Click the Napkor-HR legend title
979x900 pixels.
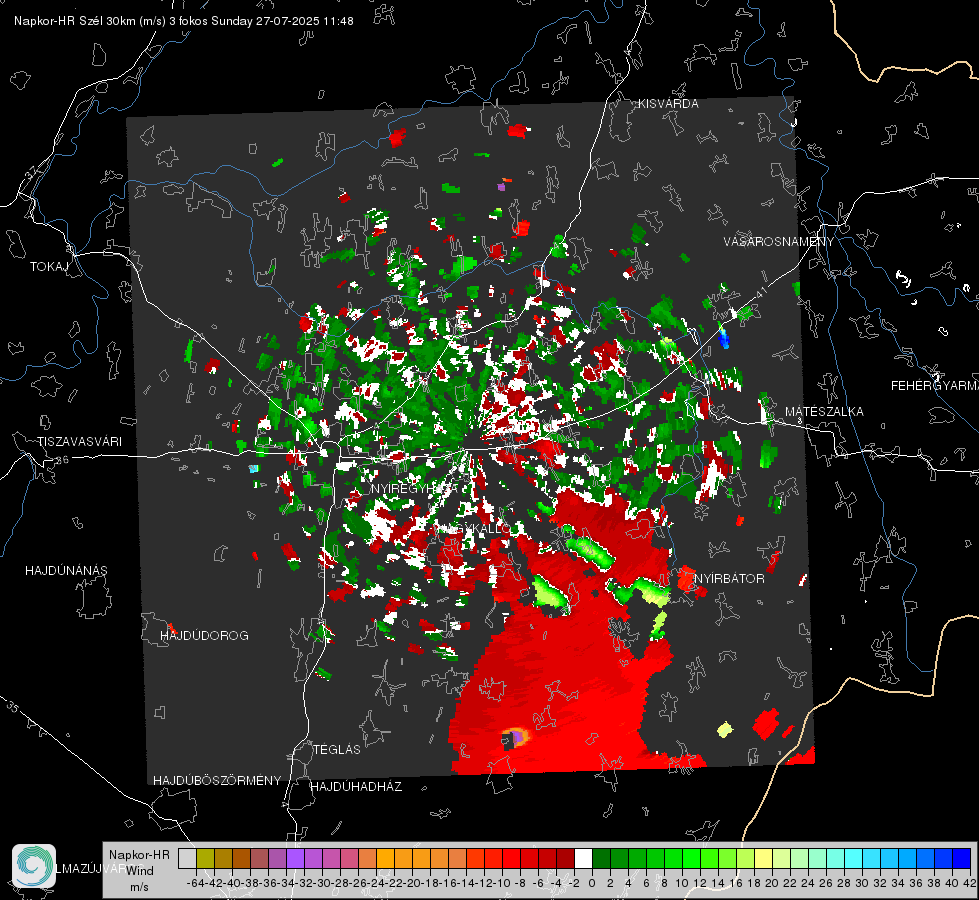click(139, 855)
